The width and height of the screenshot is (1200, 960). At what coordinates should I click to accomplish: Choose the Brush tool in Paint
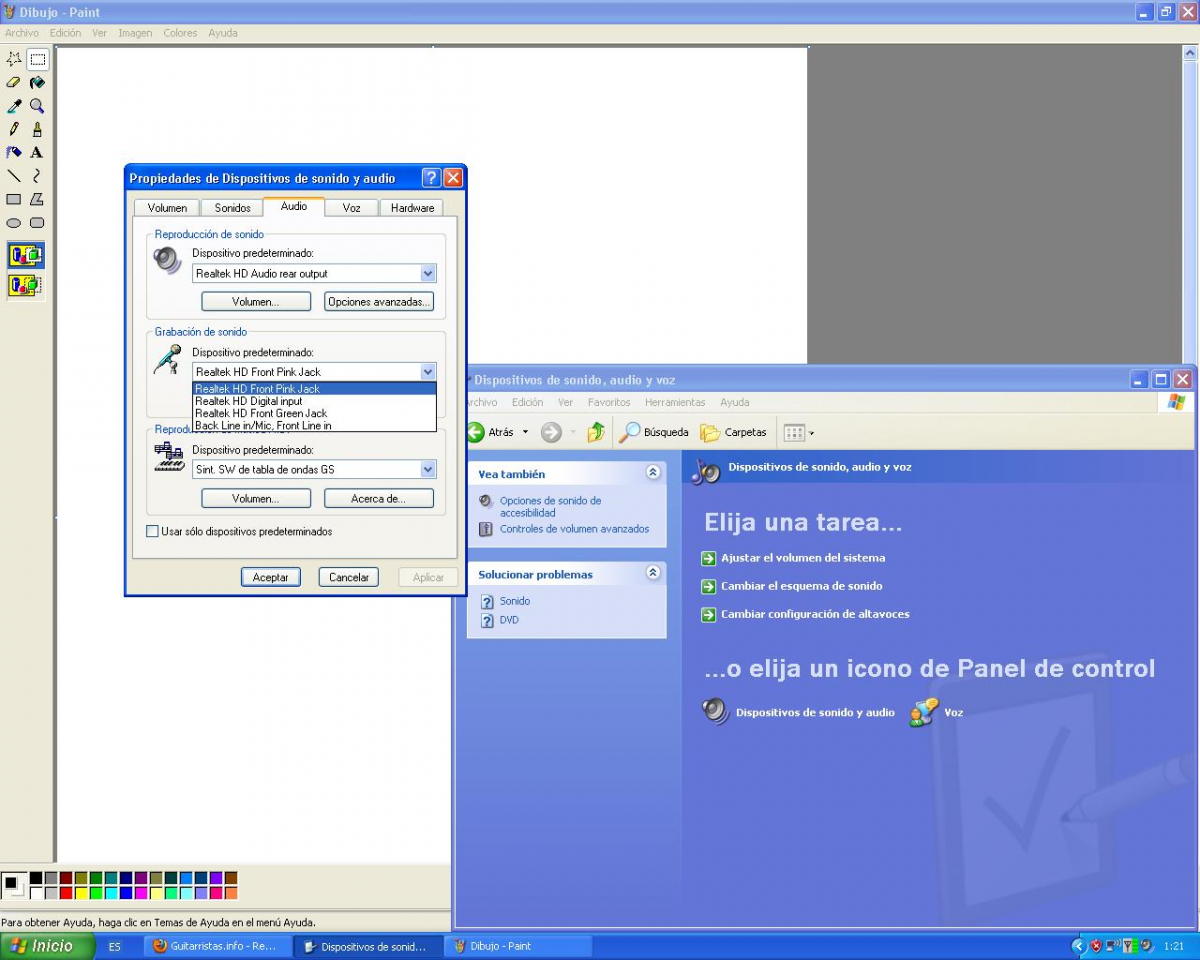point(37,129)
